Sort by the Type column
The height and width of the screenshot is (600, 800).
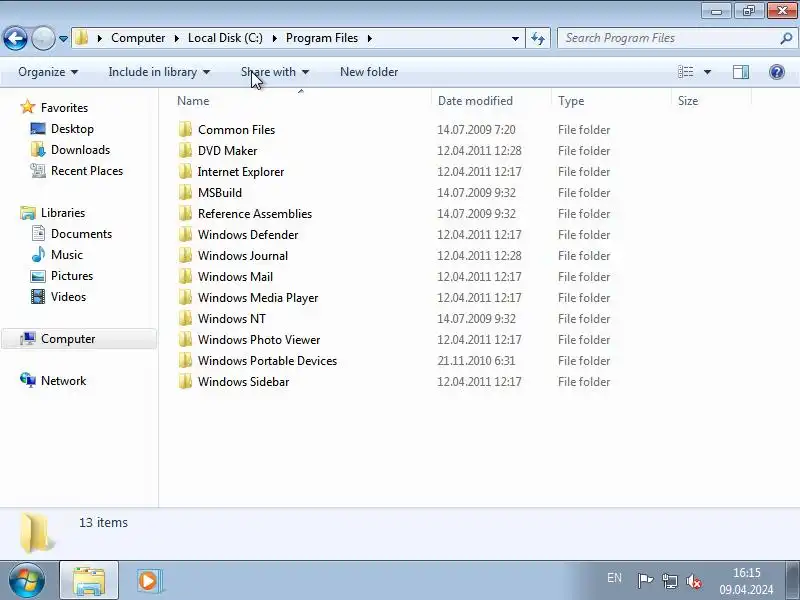click(611, 101)
